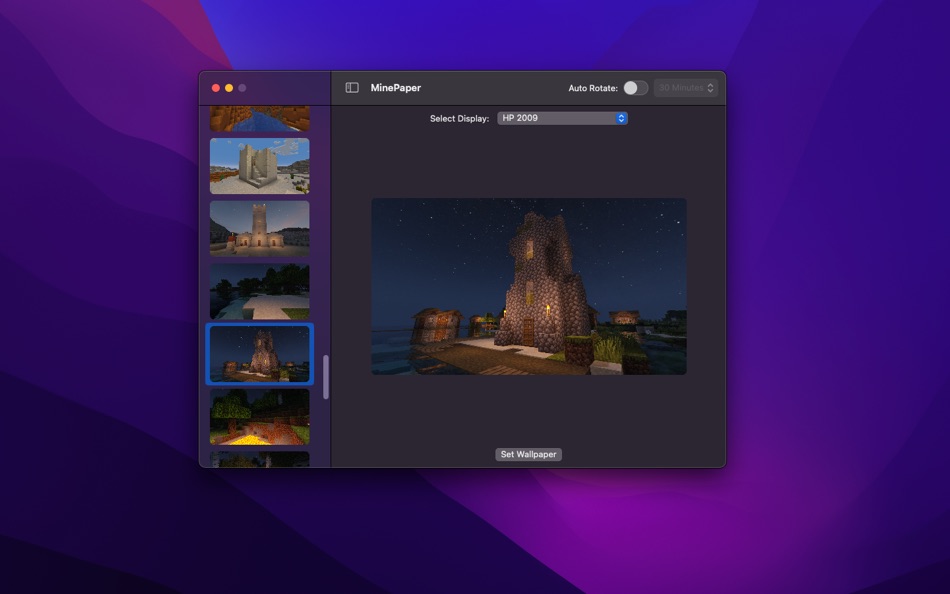Click the large wallpaper preview image
950x594 pixels.
(529, 286)
